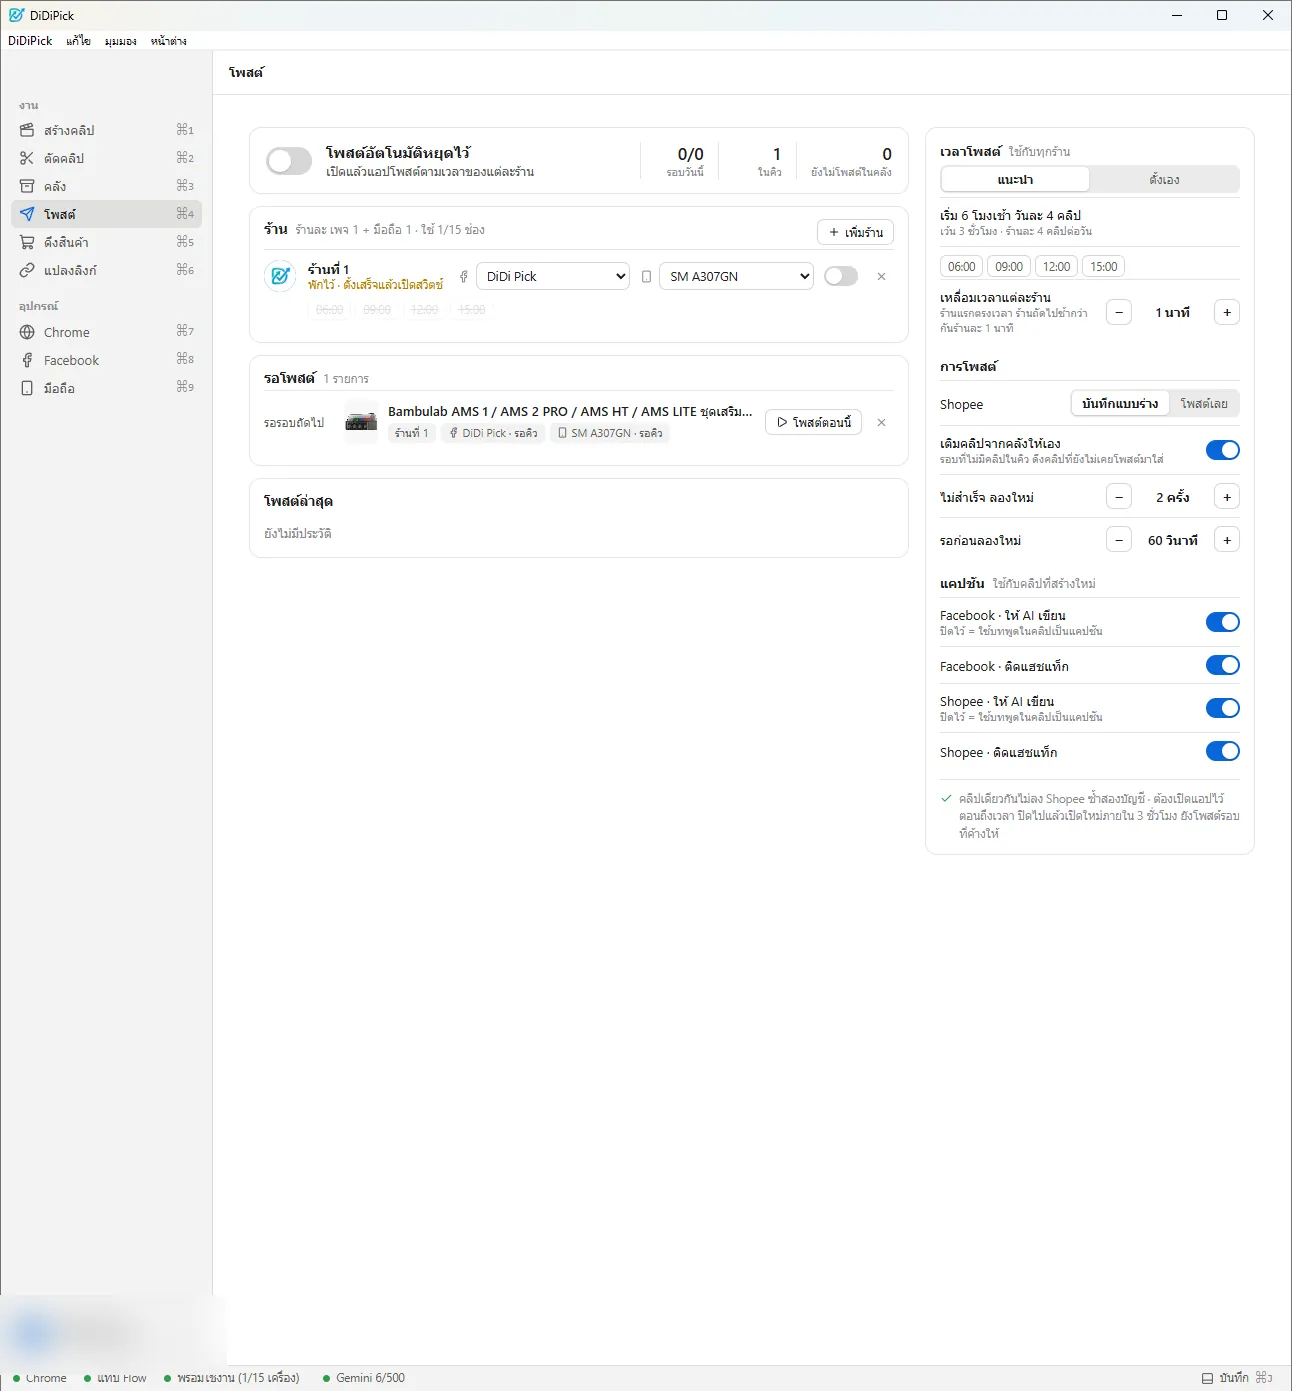Remove the Bambulab queued post with X
Screen dimensions: 1292x1391
[x=881, y=423]
